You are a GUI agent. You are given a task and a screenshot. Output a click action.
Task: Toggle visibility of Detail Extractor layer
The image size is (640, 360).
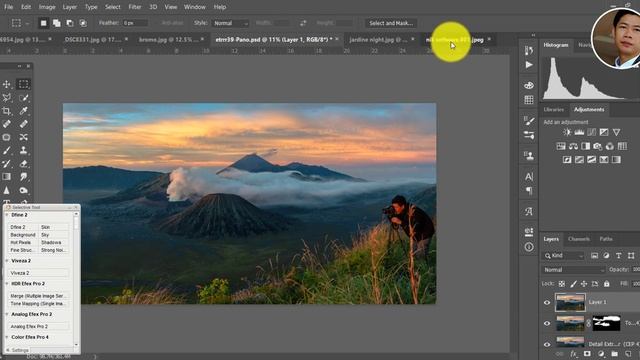pyautogui.click(x=547, y=344)
